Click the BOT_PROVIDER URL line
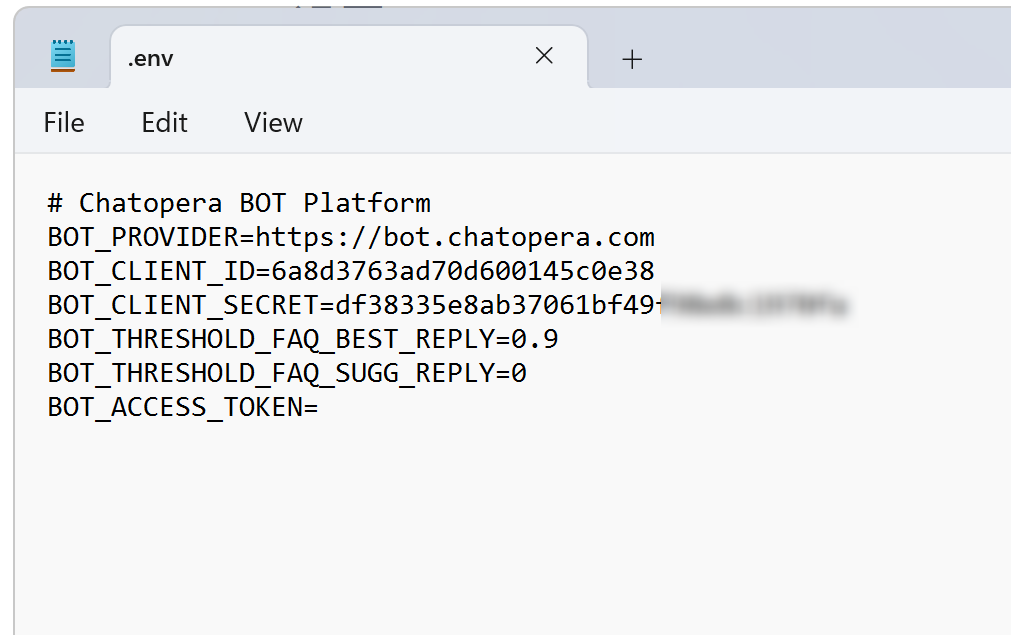 tap(351, 237)
